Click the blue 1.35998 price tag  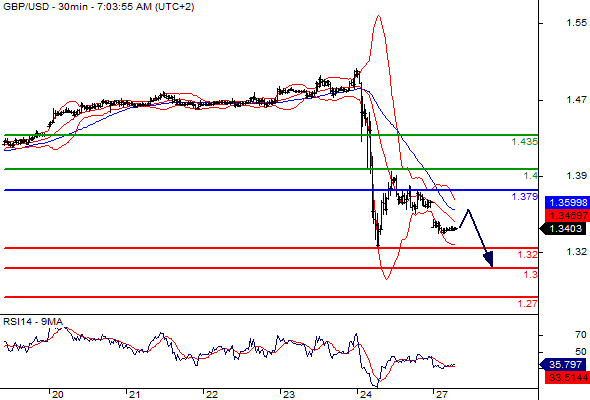tap(567, 202)
